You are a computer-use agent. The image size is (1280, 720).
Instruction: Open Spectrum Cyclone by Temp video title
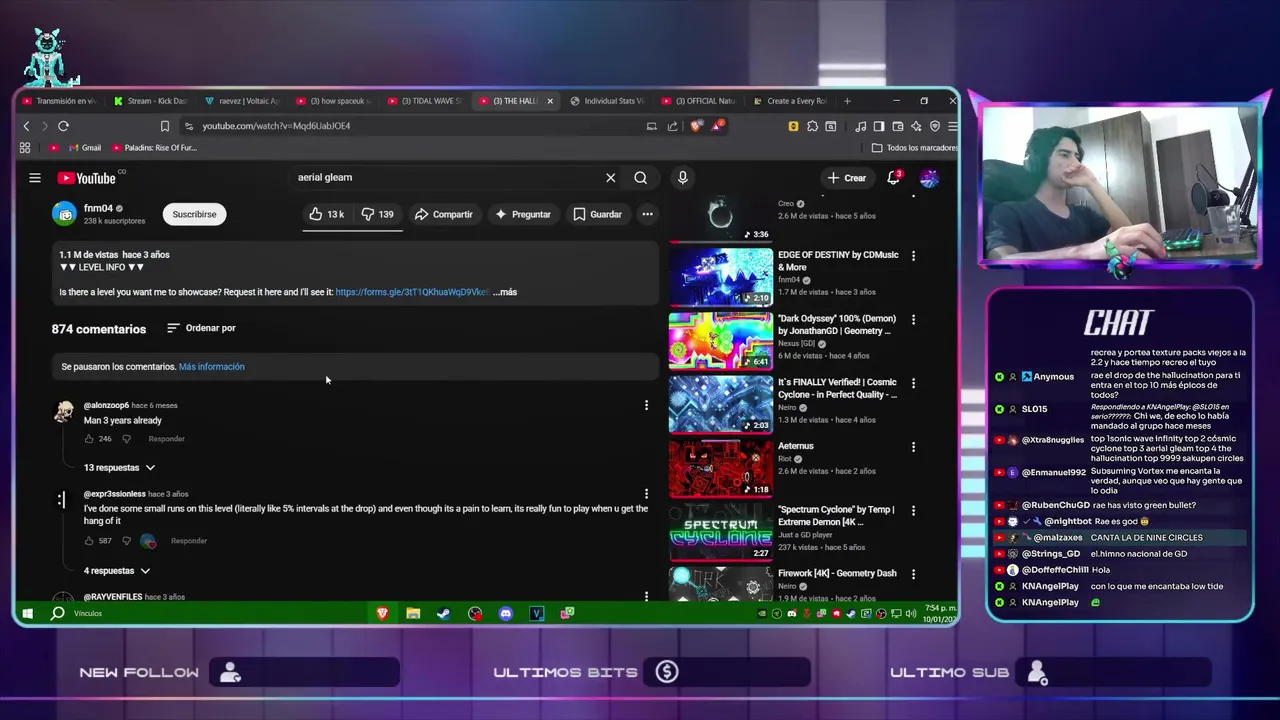tap(837, 516)
